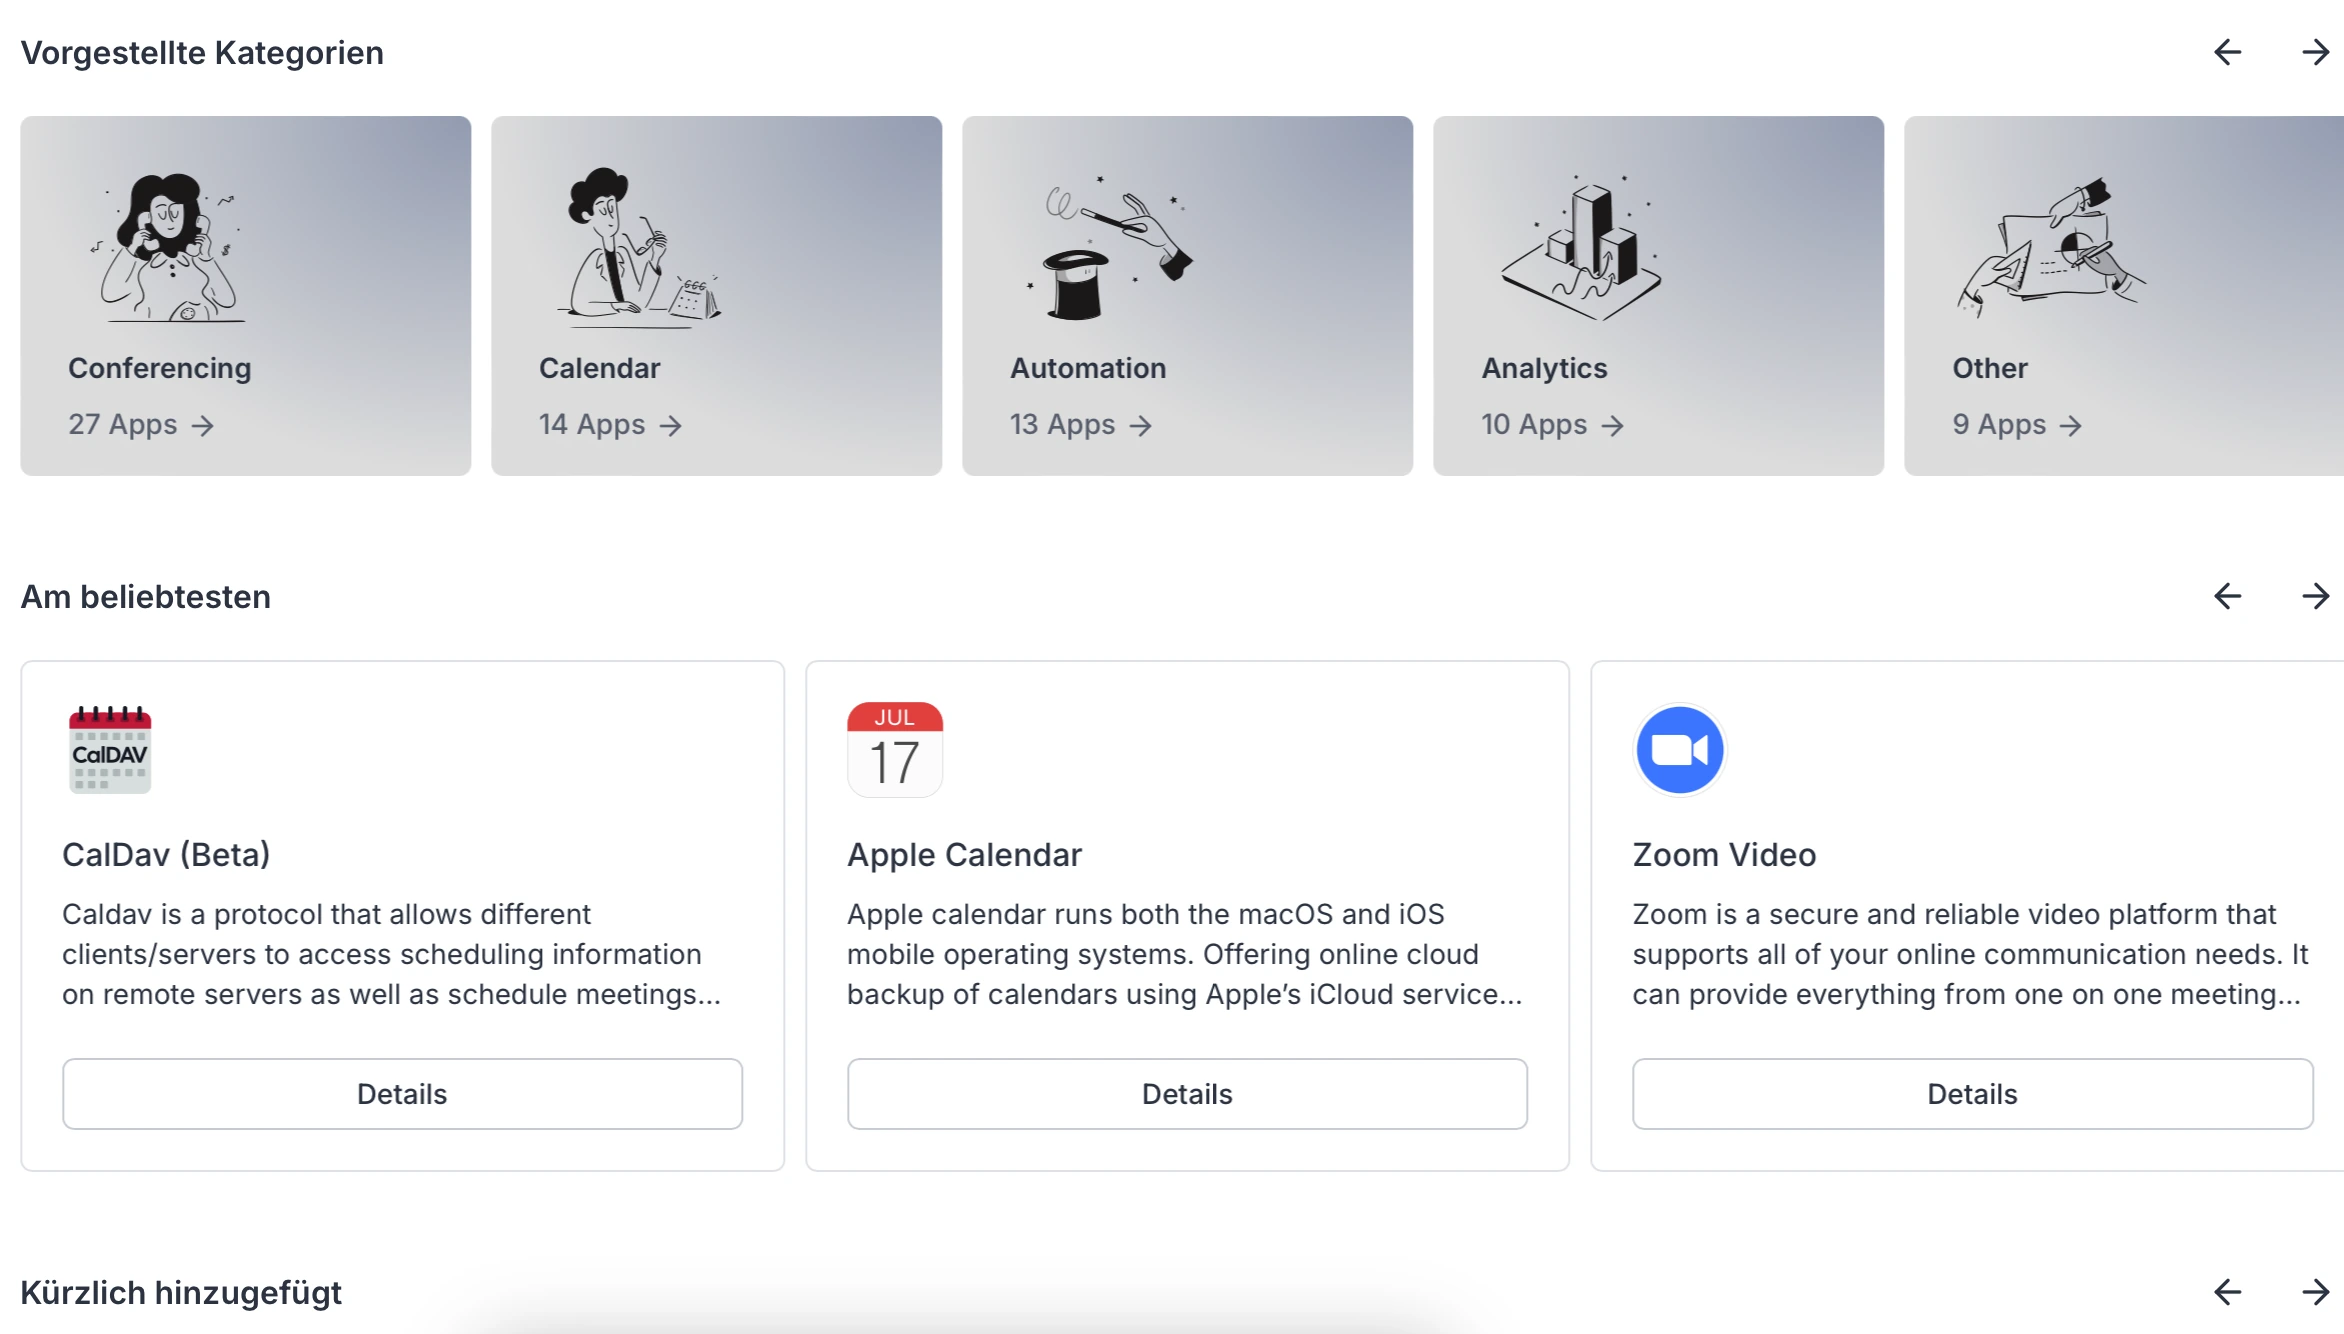The width and height of the screenshot is (2344, 1334).
Task: Open Details for Zoom Video
Action: [x=1972, y=1094]
